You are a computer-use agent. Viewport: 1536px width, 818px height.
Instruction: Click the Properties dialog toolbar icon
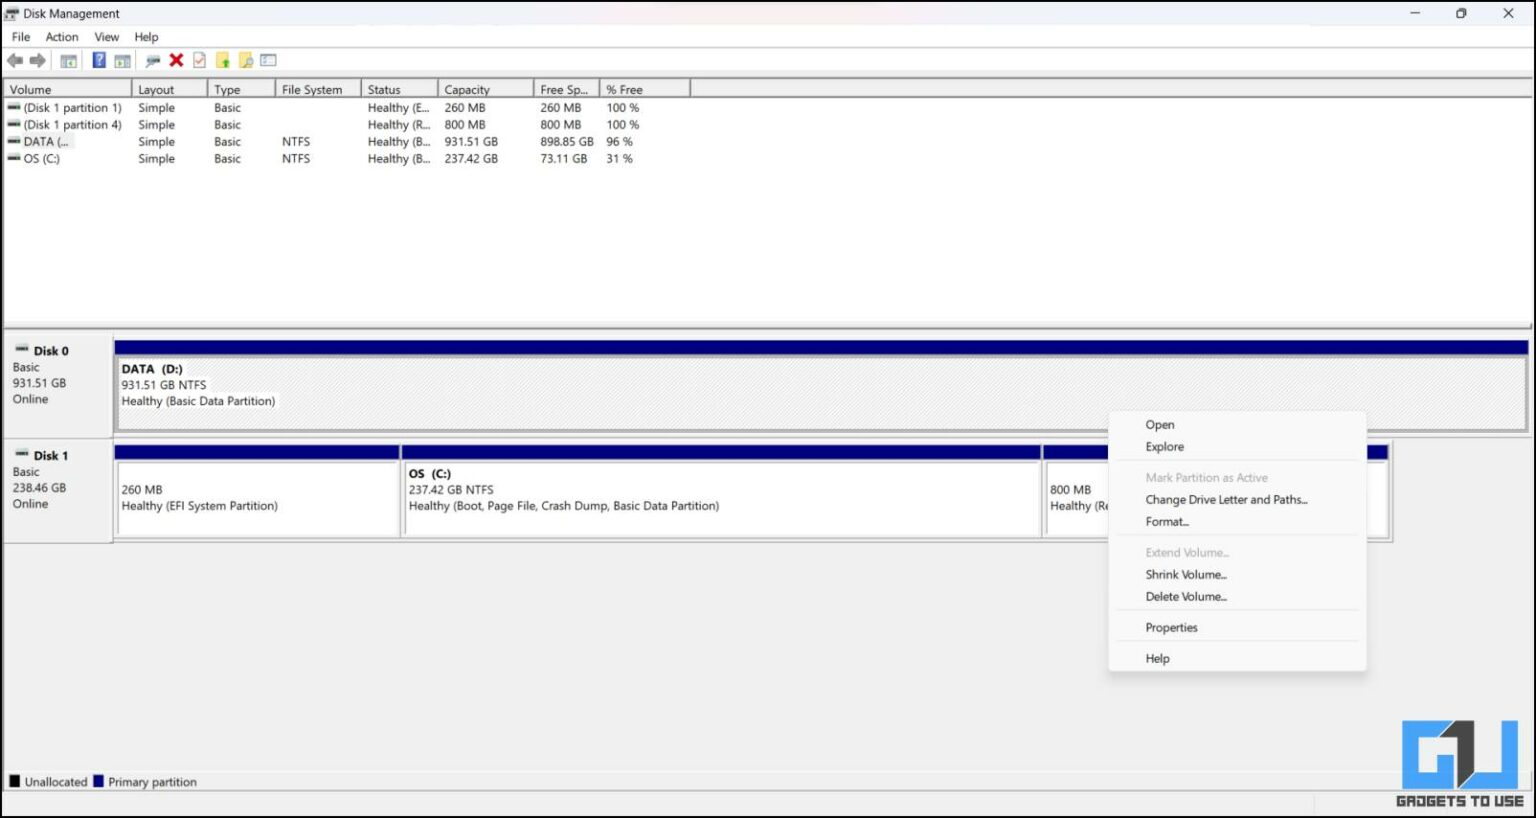[x=268, y=60]
